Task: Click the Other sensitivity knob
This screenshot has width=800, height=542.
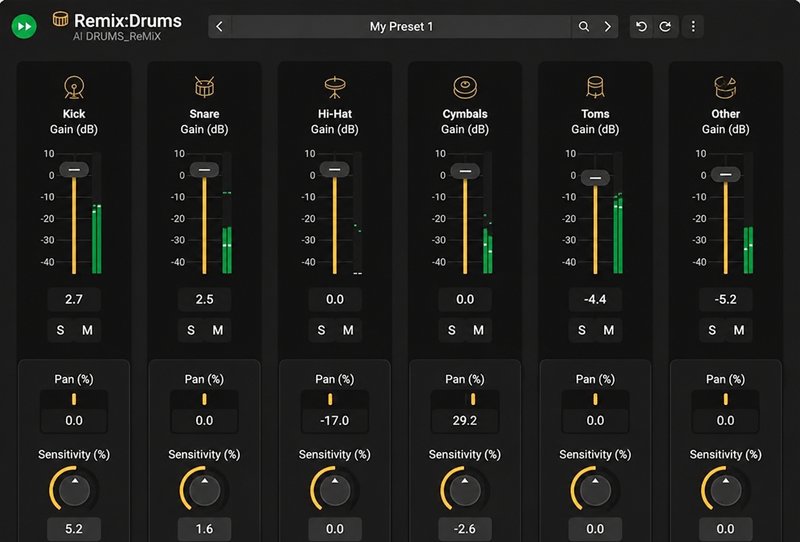Action: 726,490
